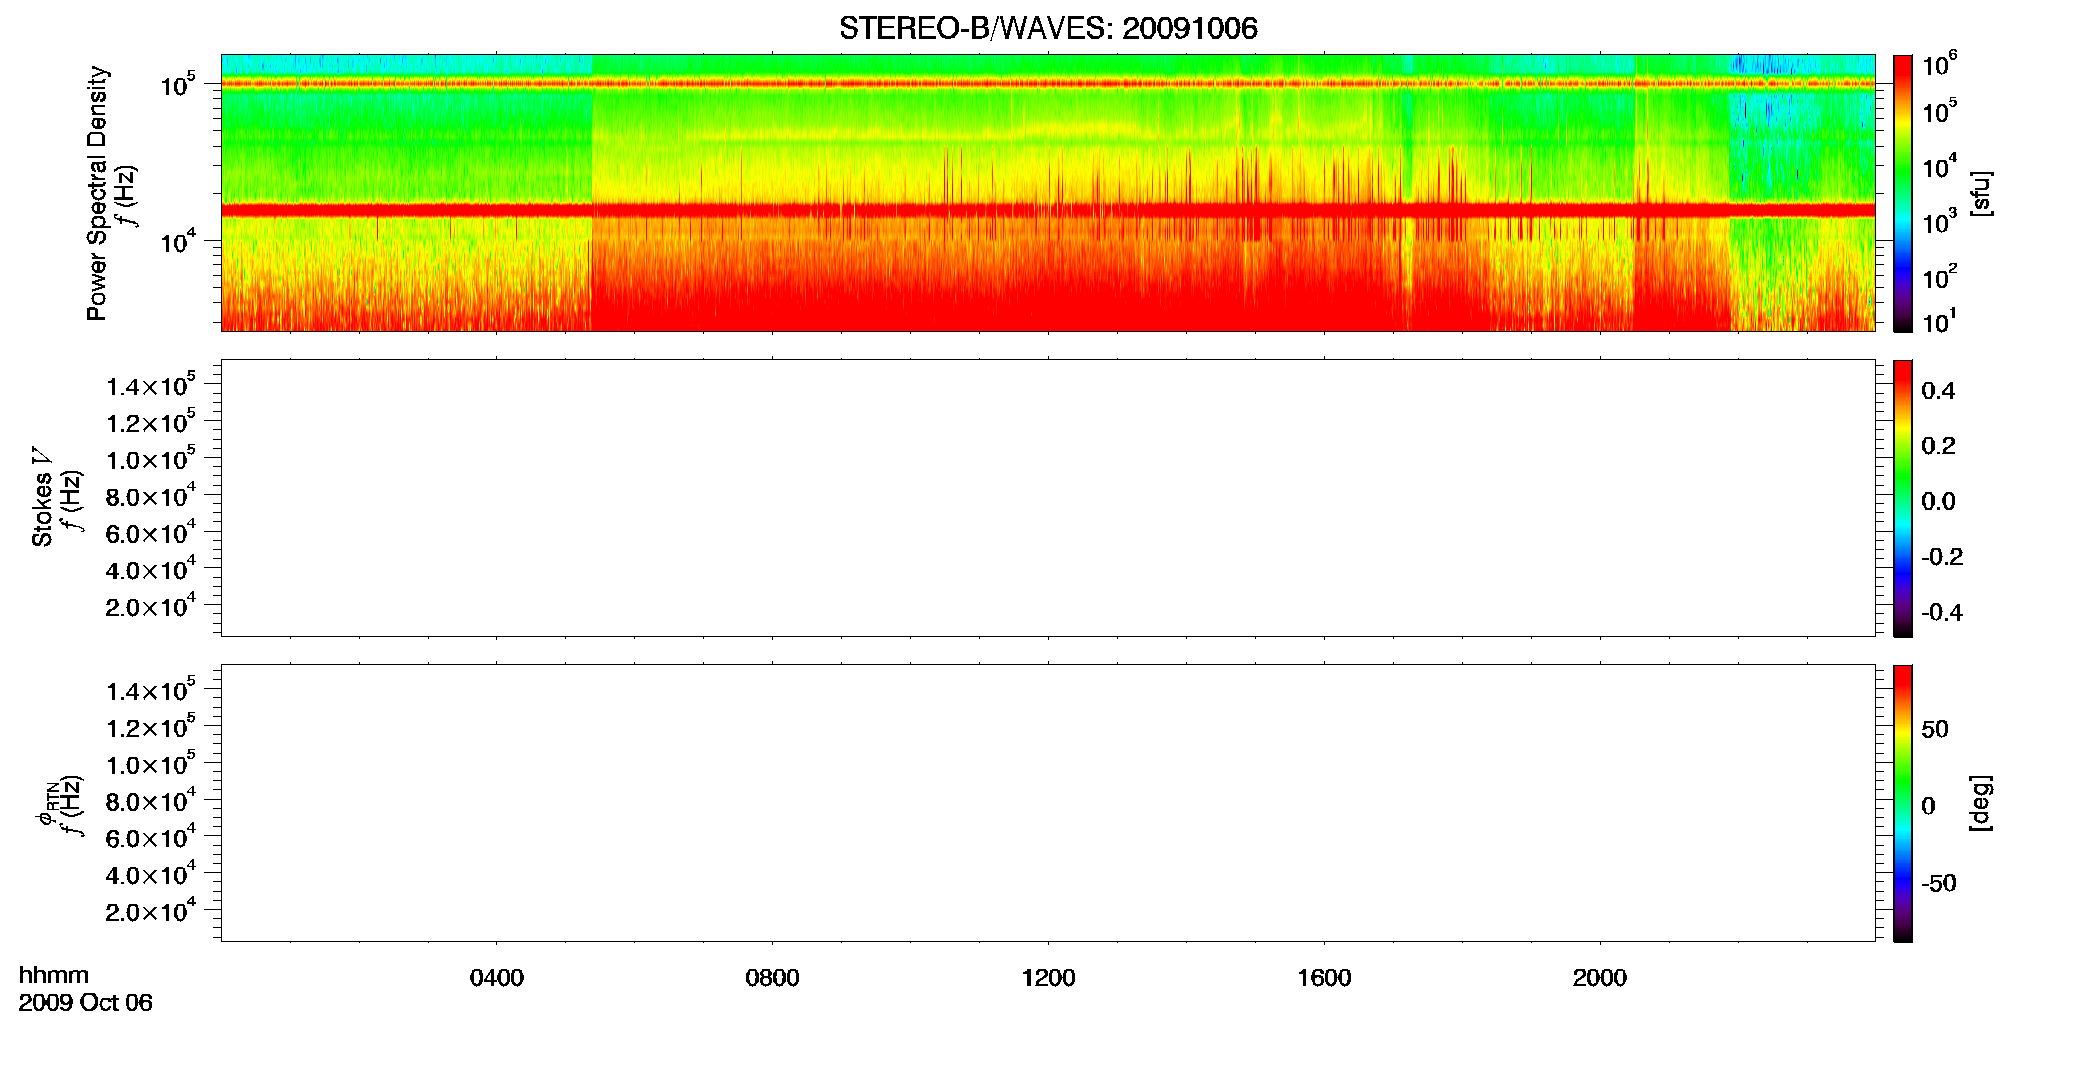Click the 2.0×10^4 tick in φ RTN panel
The width and height of the screenshot is (2096, 1080).
(x=151, y=911)
